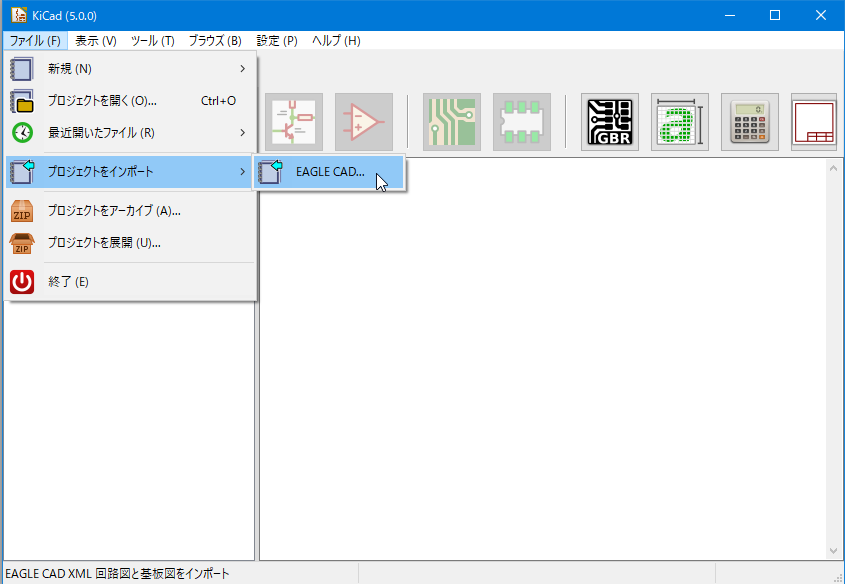
Task: Click the ZIP archive project icon
Action: [x=22, y=211]
